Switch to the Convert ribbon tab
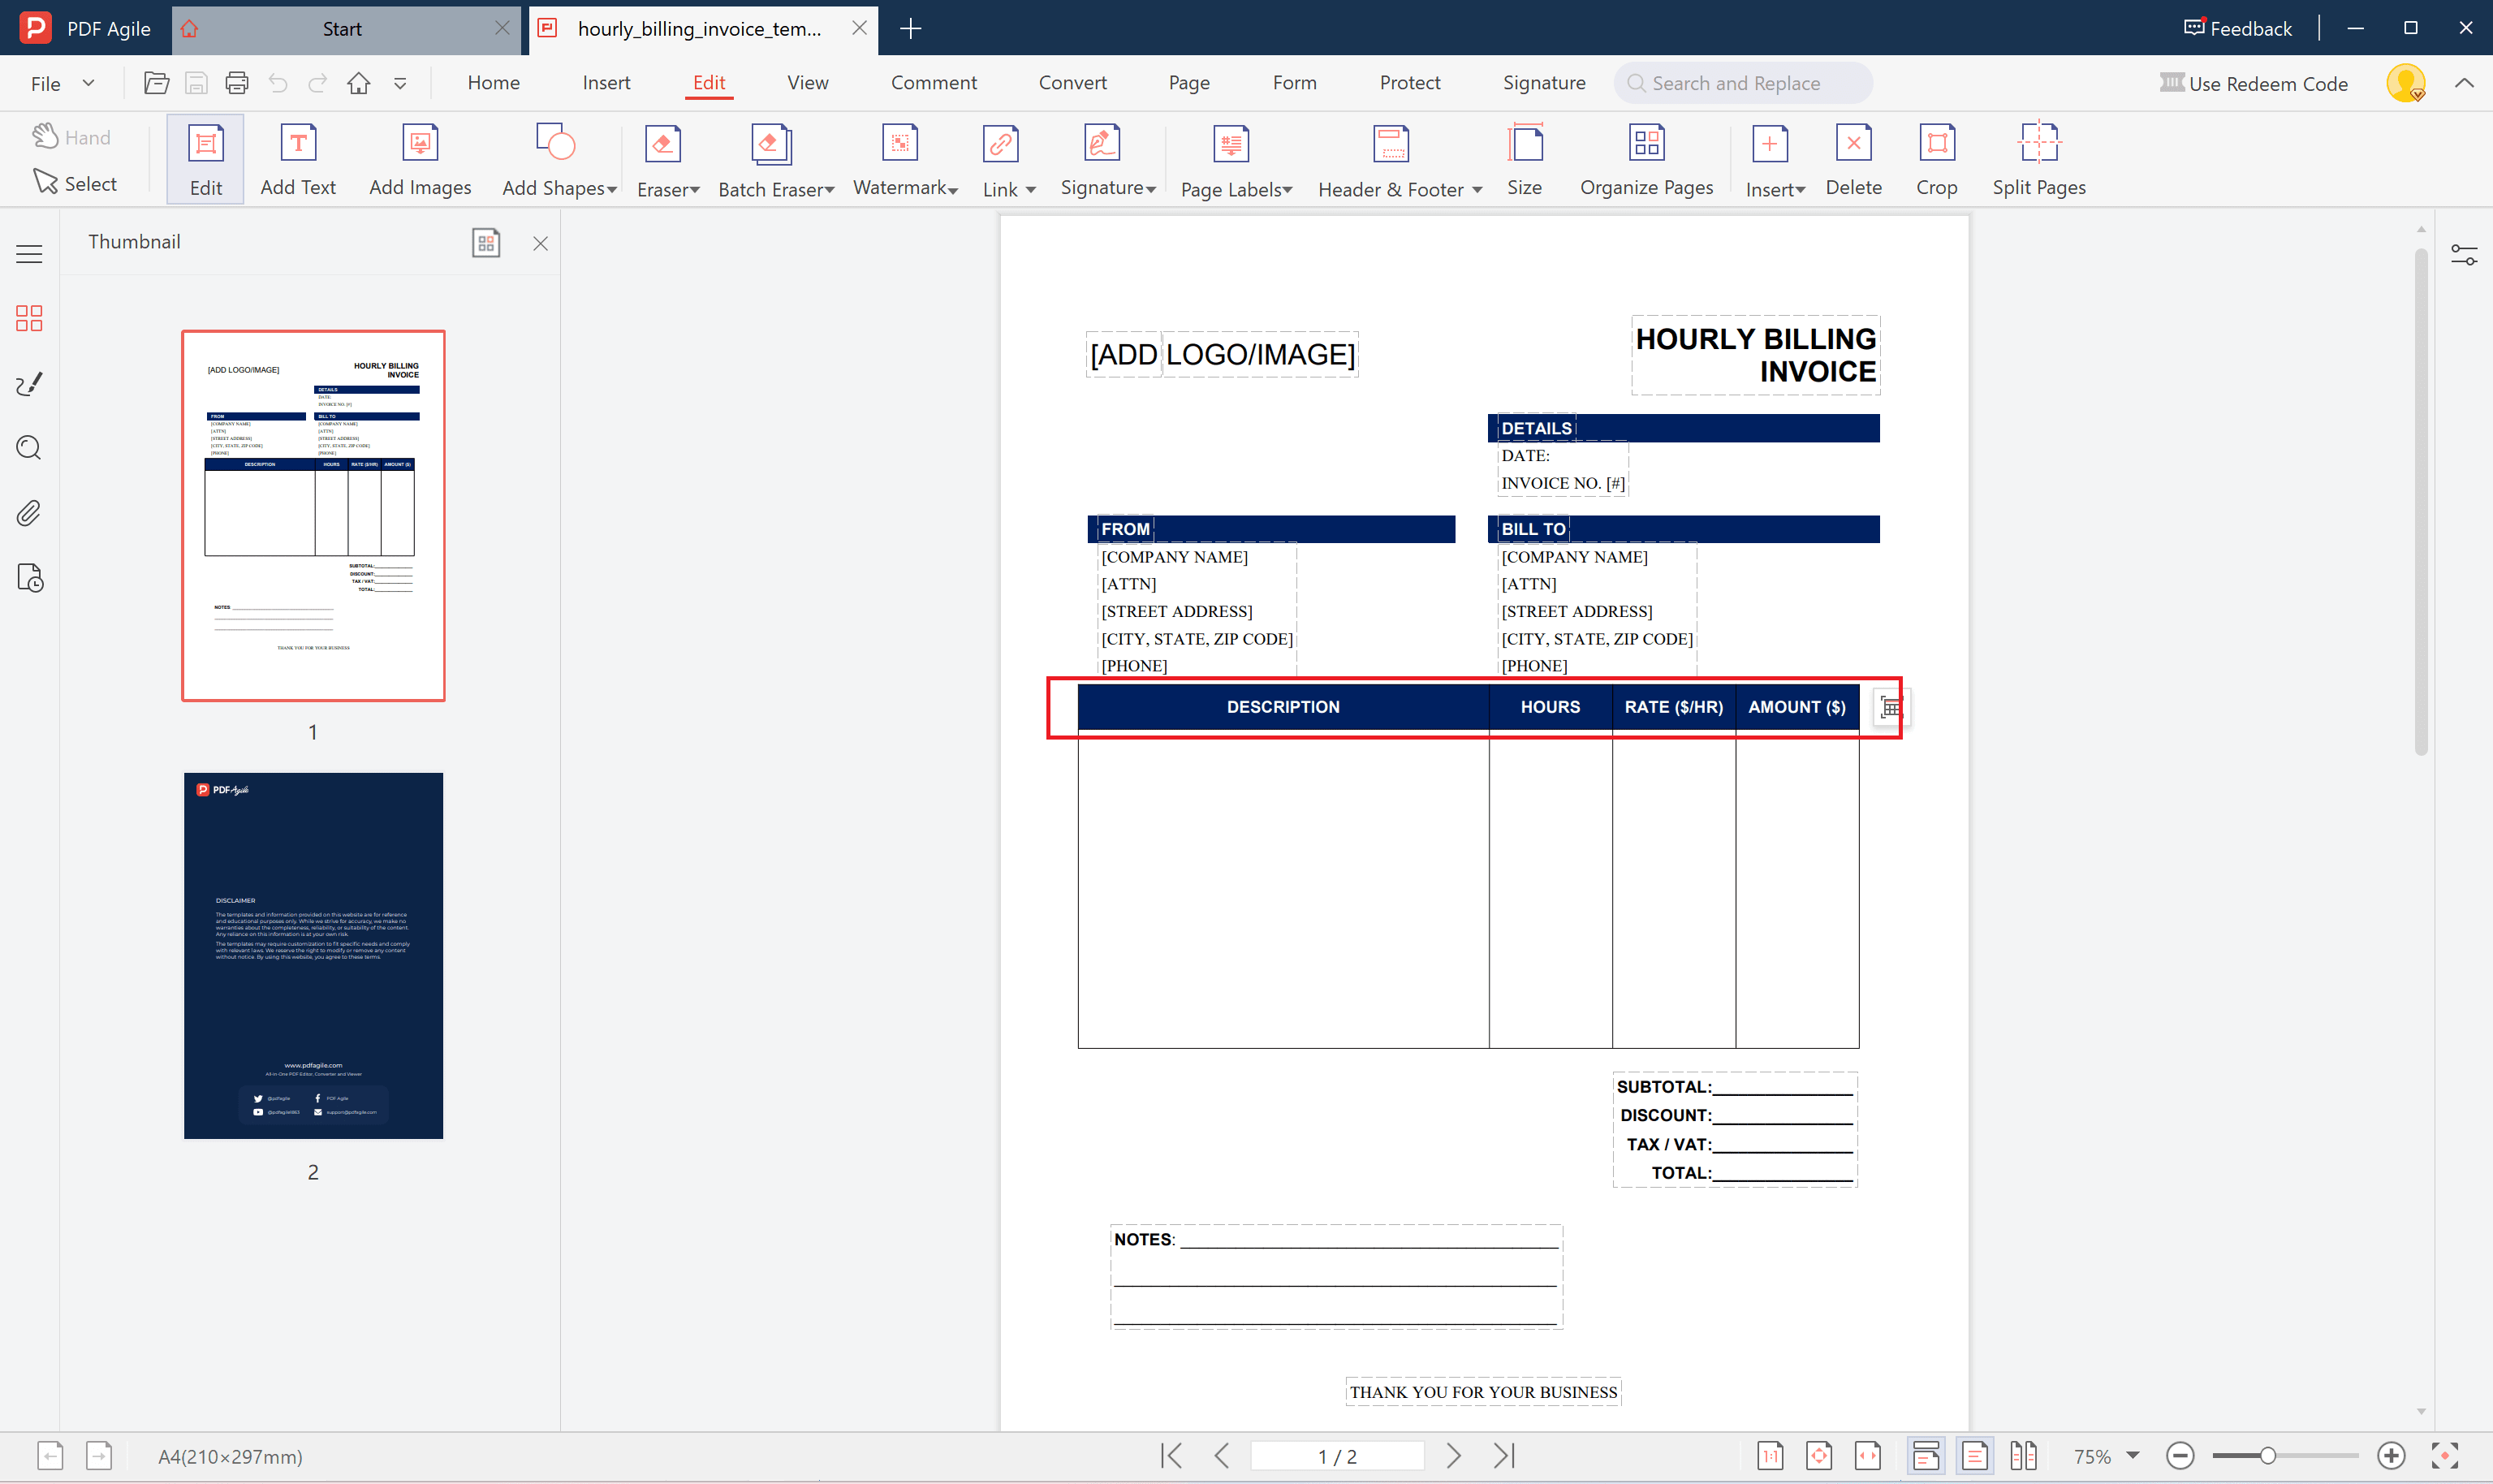This screenshot has width=2493, height=1484. (1071, 83)
